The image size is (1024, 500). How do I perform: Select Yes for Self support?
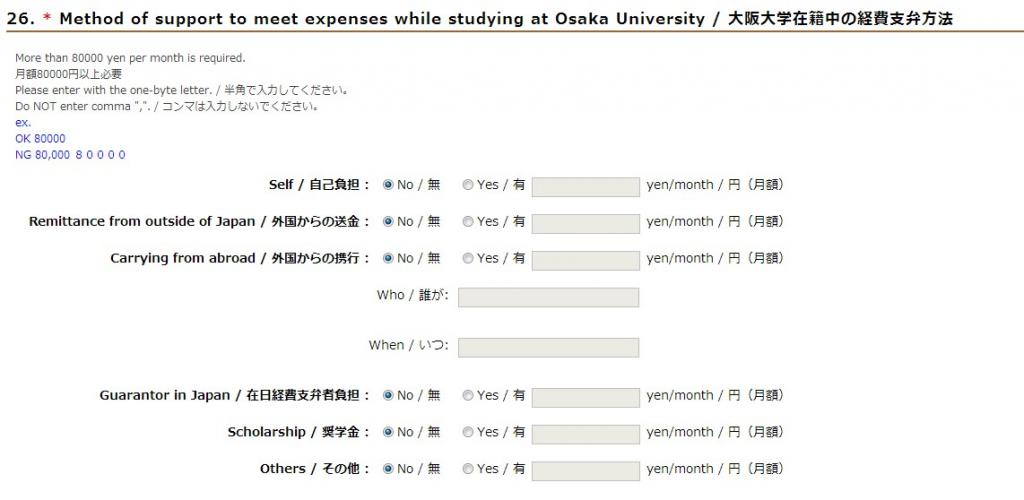pyautogui.click(x=468, y=185)
